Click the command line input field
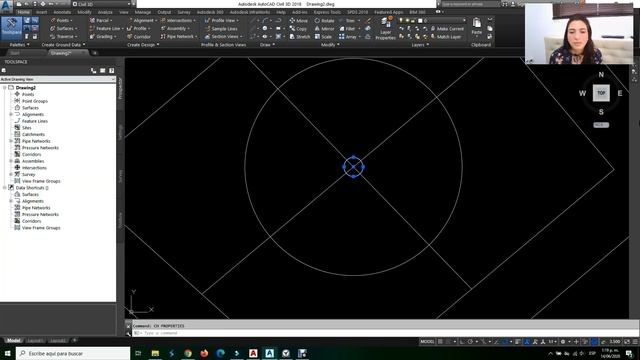The width and height of the screenshot is (640, 360). (384, 333)
